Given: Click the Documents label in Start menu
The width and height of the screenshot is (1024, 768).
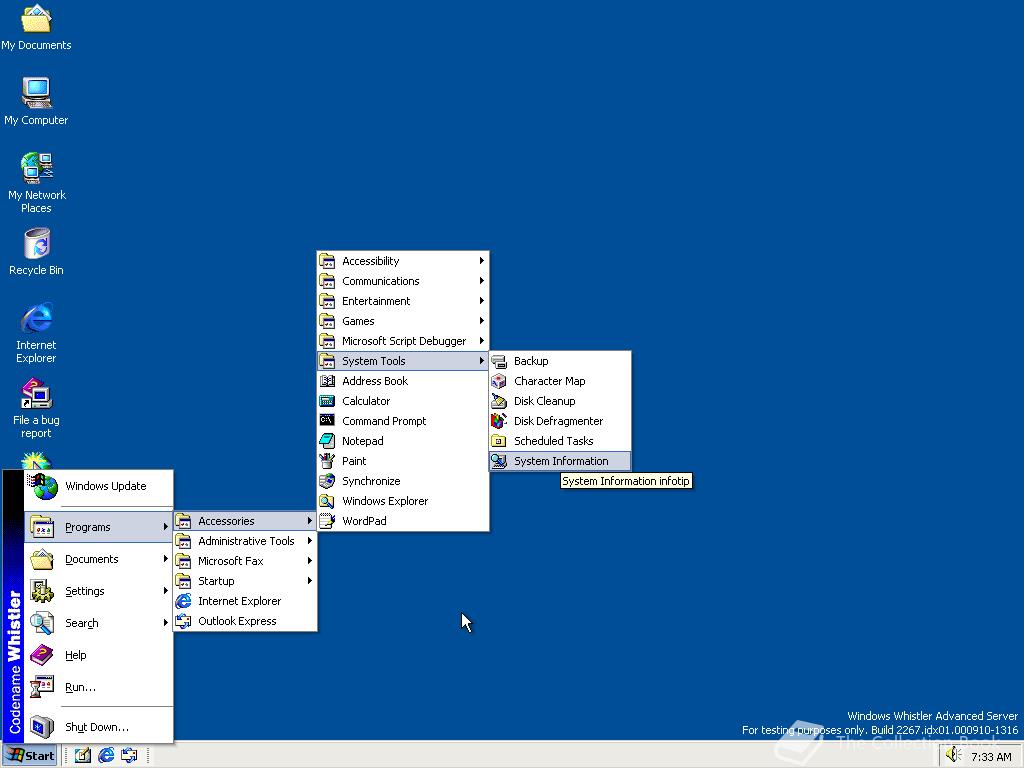Looking at the screenshot, I should (91, 559).
